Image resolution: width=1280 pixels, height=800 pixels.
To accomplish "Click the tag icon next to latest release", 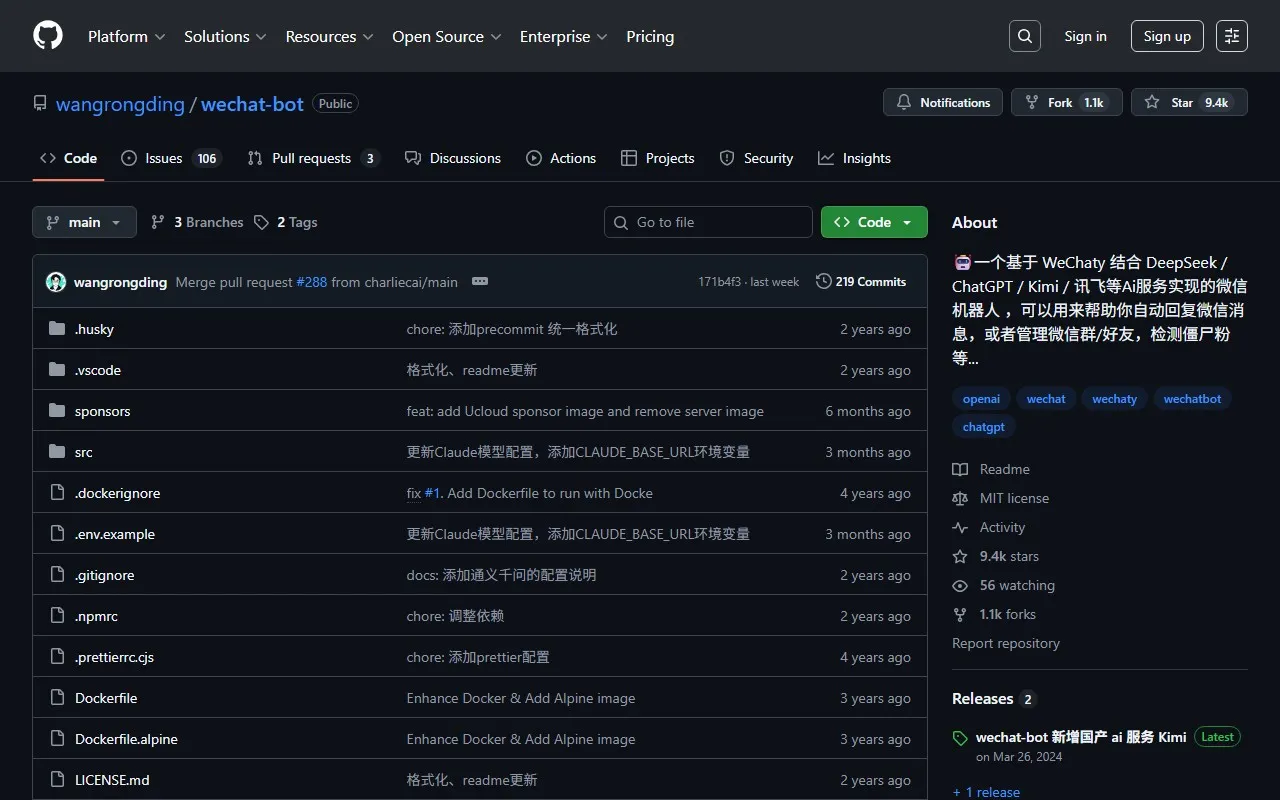I will (x=960, y=738).
